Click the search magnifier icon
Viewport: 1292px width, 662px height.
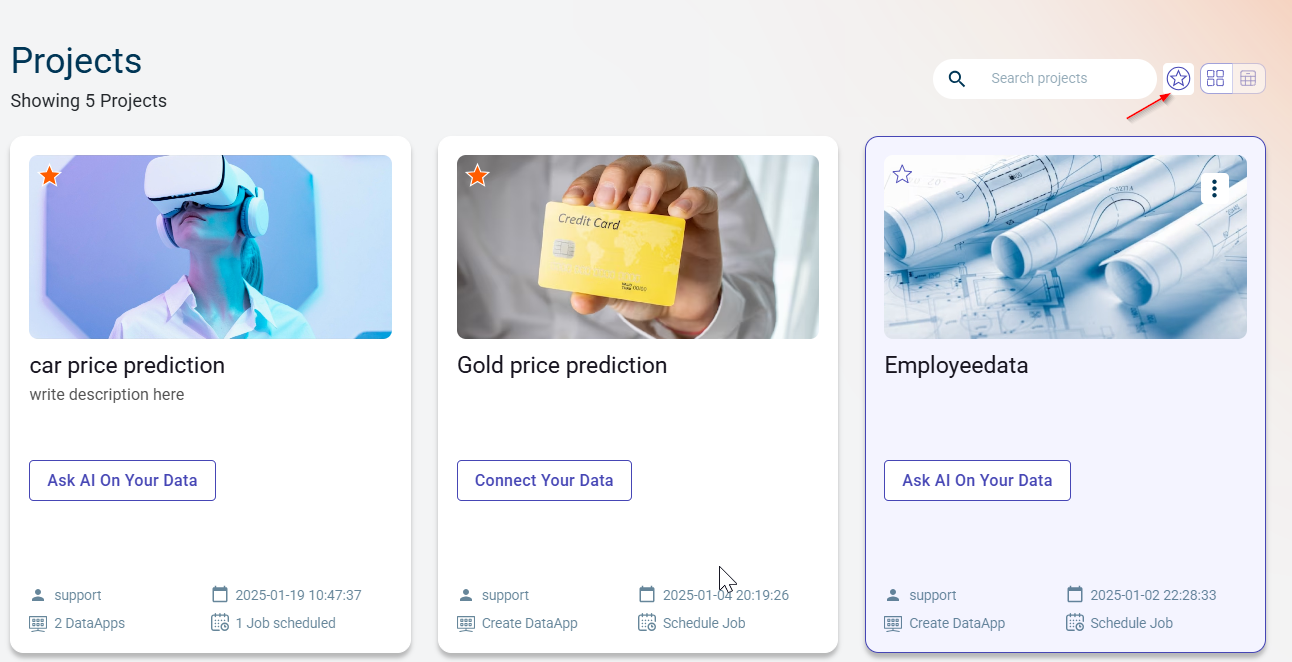(x=957, y=79)
